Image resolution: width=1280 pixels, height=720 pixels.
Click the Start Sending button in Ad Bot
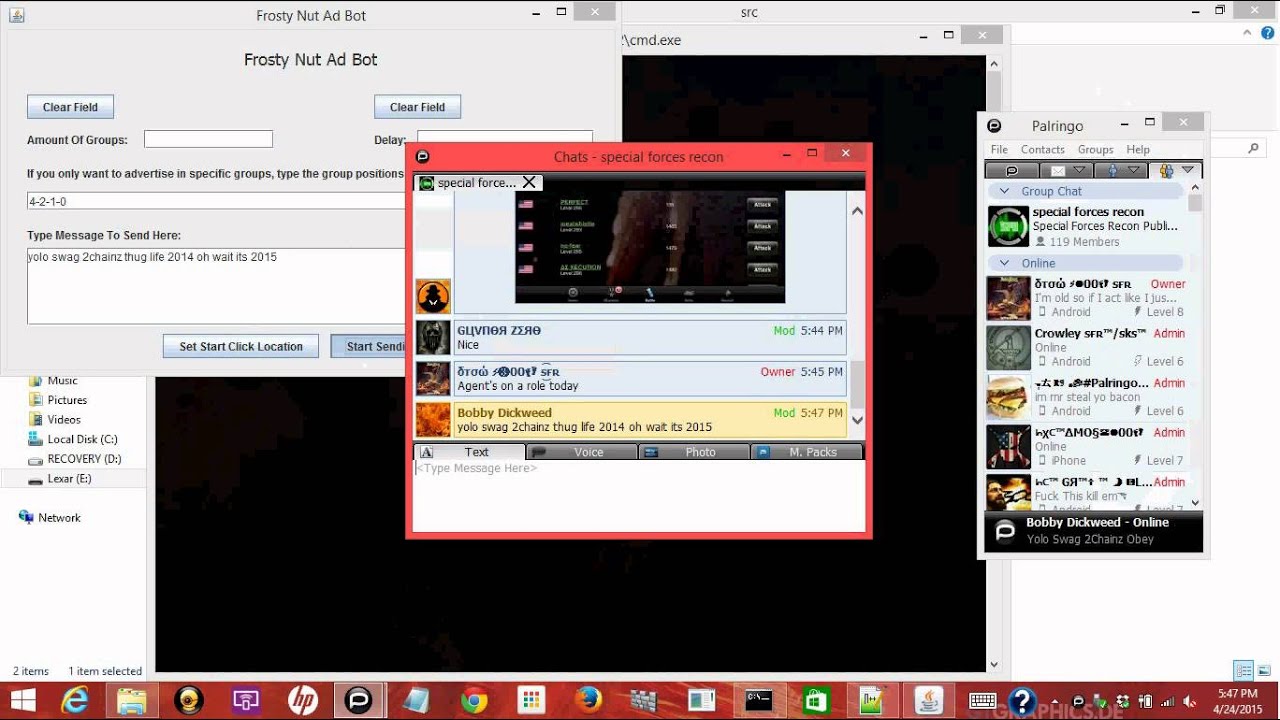coord(368,346)
